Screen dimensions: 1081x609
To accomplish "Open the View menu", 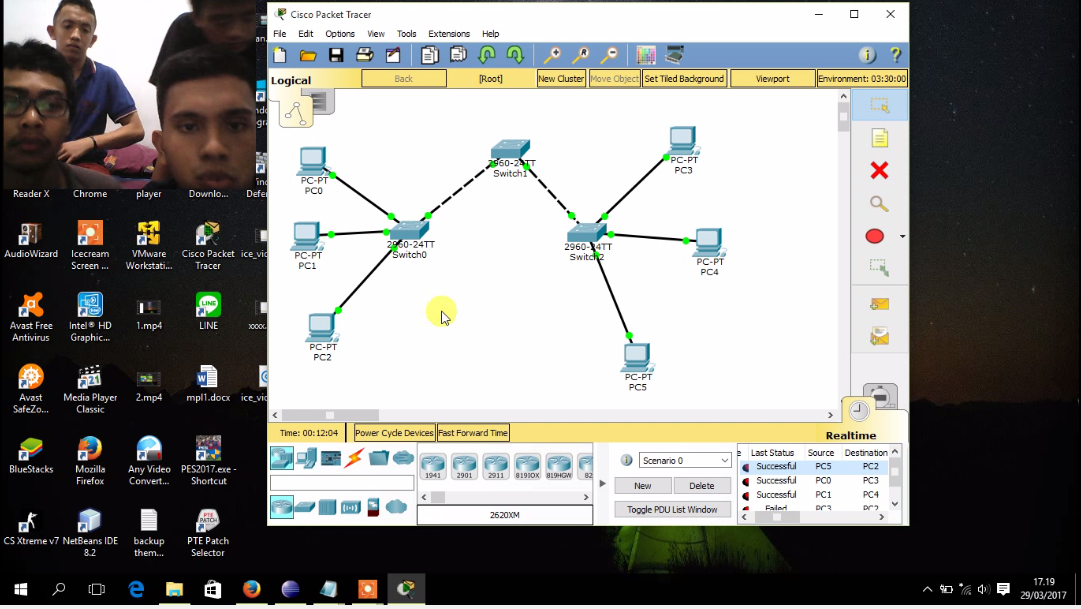I will point(376,34).
